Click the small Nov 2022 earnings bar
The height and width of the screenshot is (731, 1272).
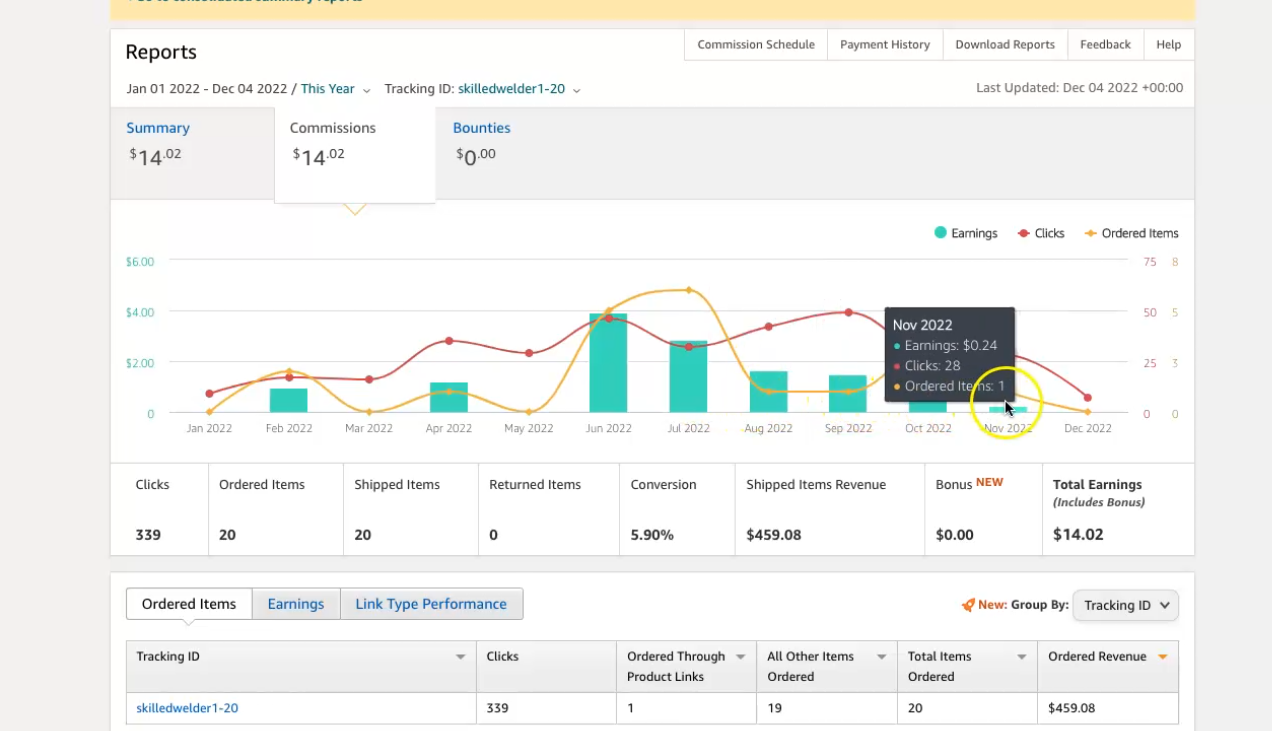1008,410
